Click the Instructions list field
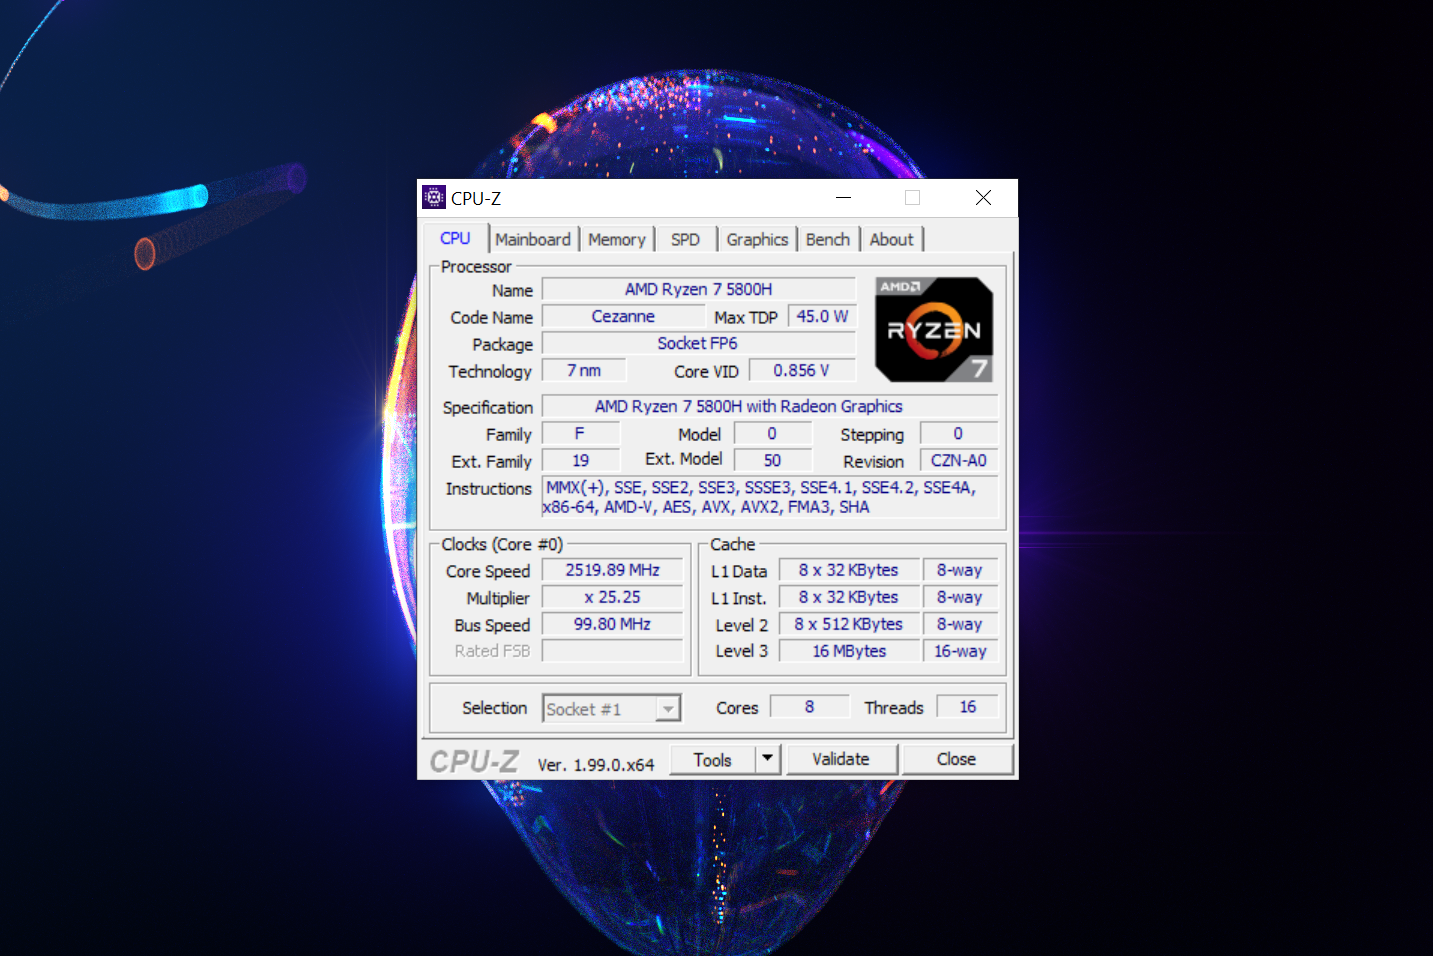 [x=770, y=497]
